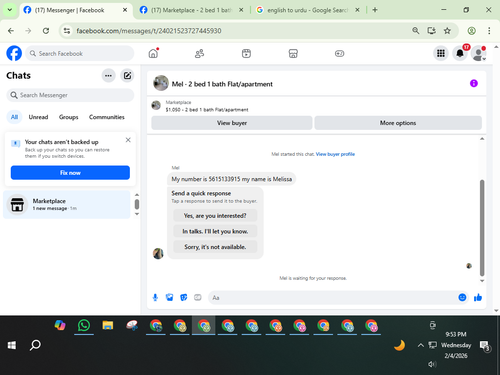Open File Explorer from the taskbar
Viewport: 500px width, 375px height.
[x=108, y=325]
